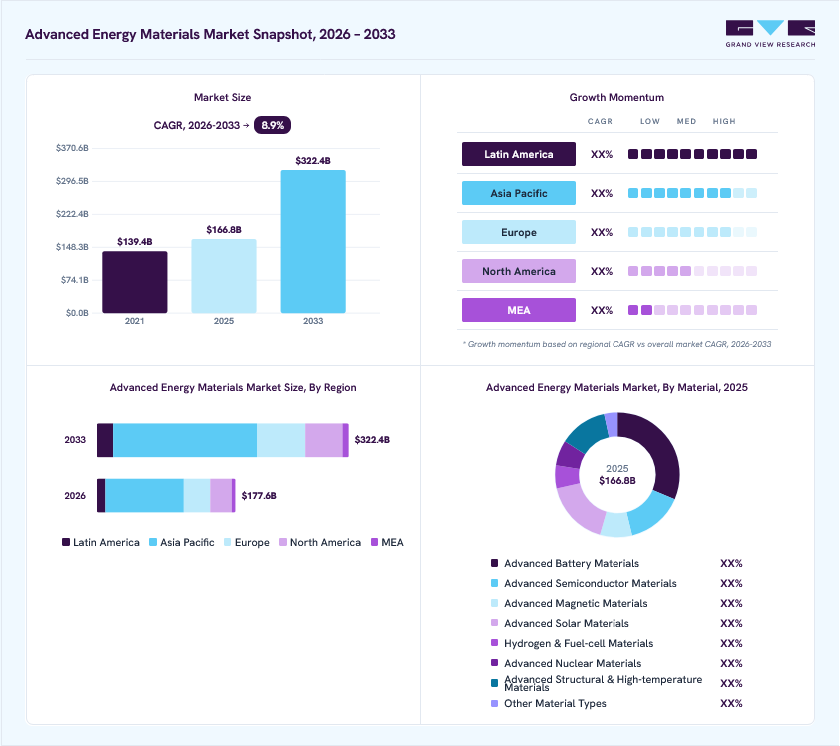This screenshot has height=746, width=840.
Task: Click the North America legend swatch
Action: [283, 542]
